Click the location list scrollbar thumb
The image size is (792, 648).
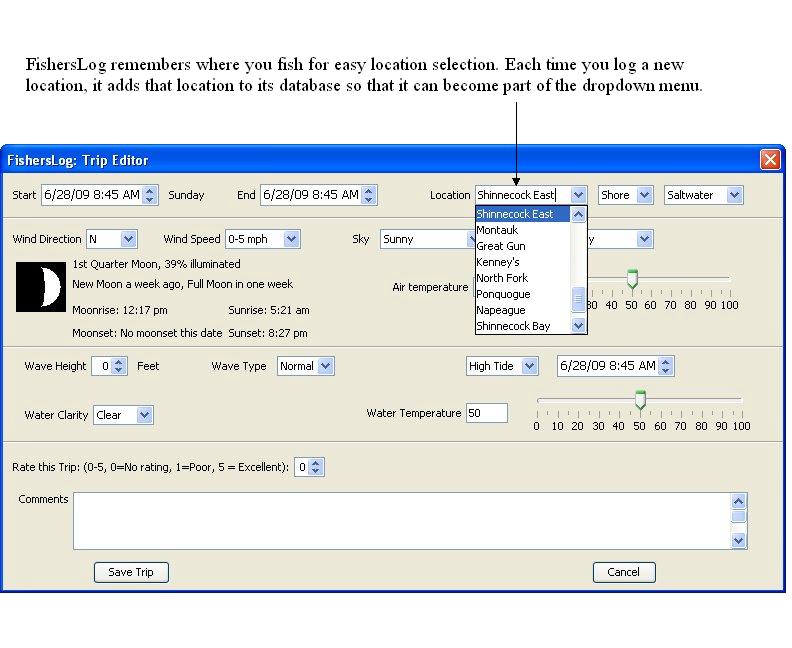[577, 299]
